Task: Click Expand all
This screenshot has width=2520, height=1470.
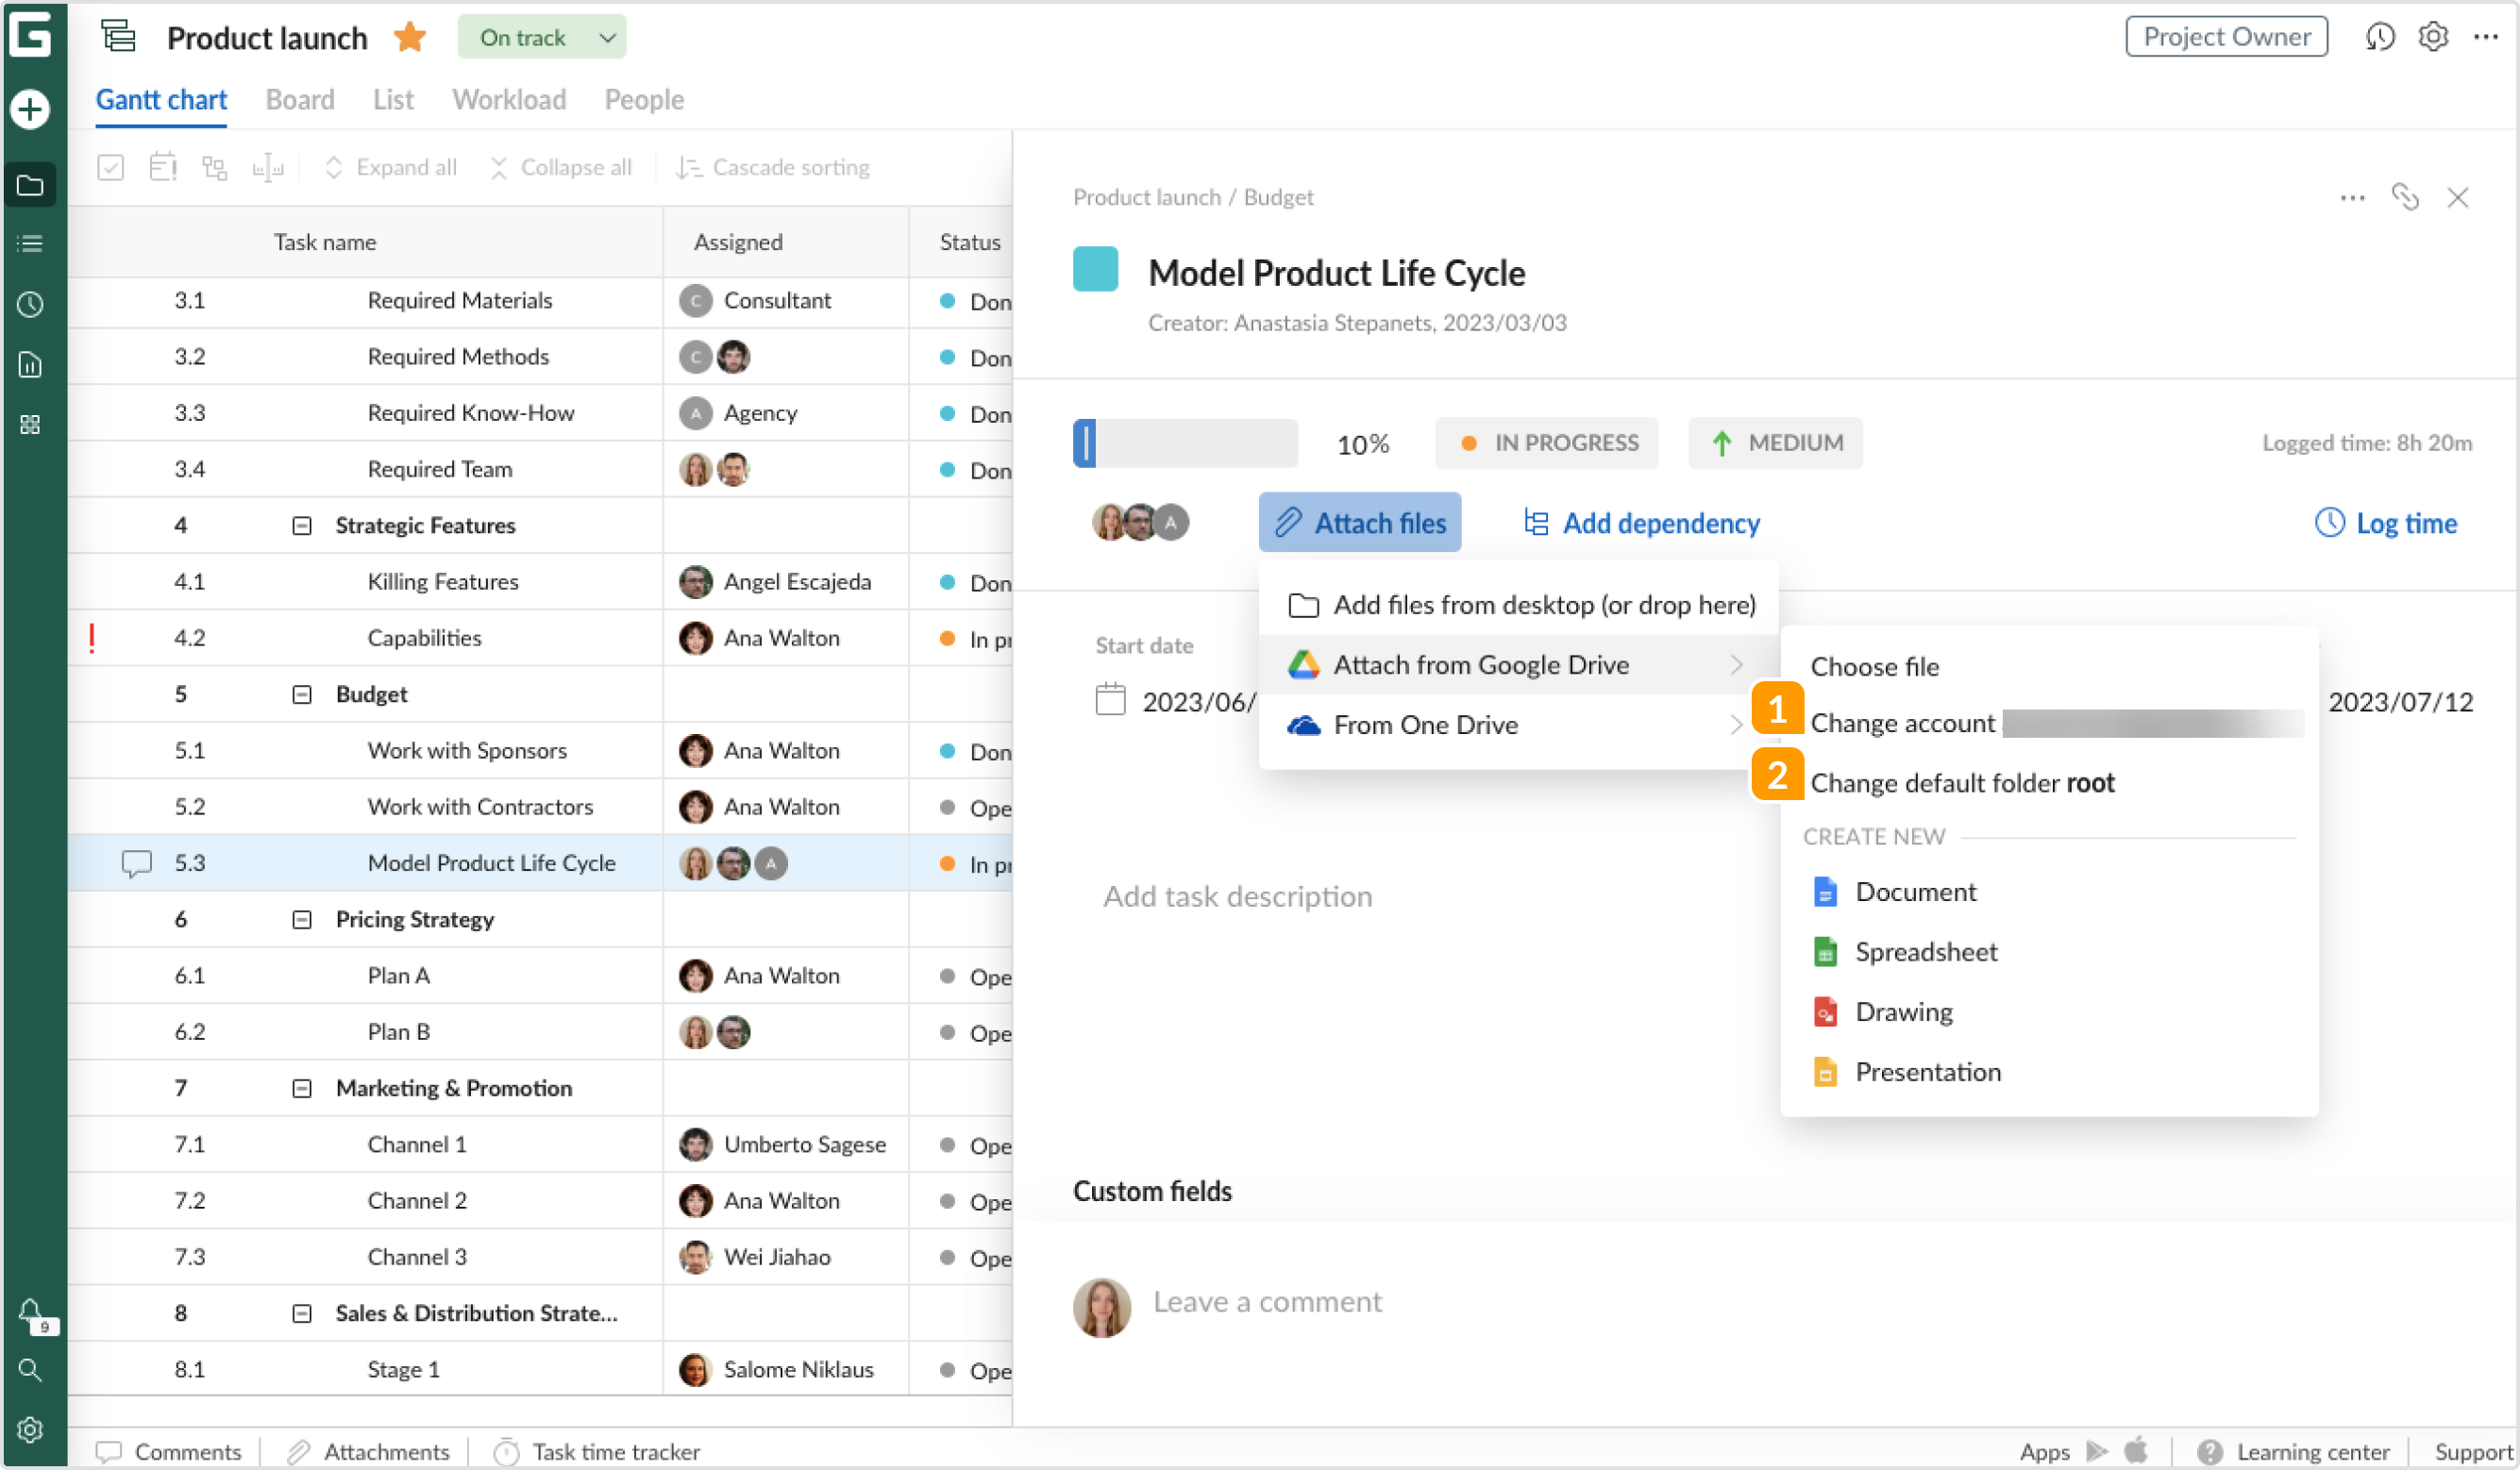Action: (391, 167)
